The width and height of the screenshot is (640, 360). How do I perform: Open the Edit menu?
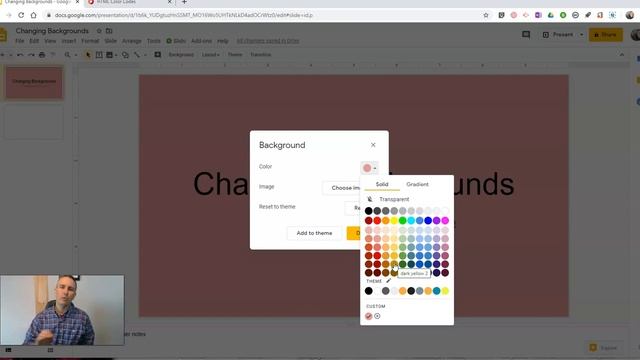pos(34,41)
